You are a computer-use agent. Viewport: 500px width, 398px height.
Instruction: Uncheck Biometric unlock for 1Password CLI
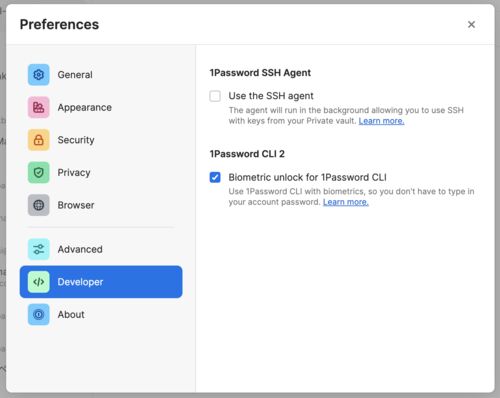point(215,177)
